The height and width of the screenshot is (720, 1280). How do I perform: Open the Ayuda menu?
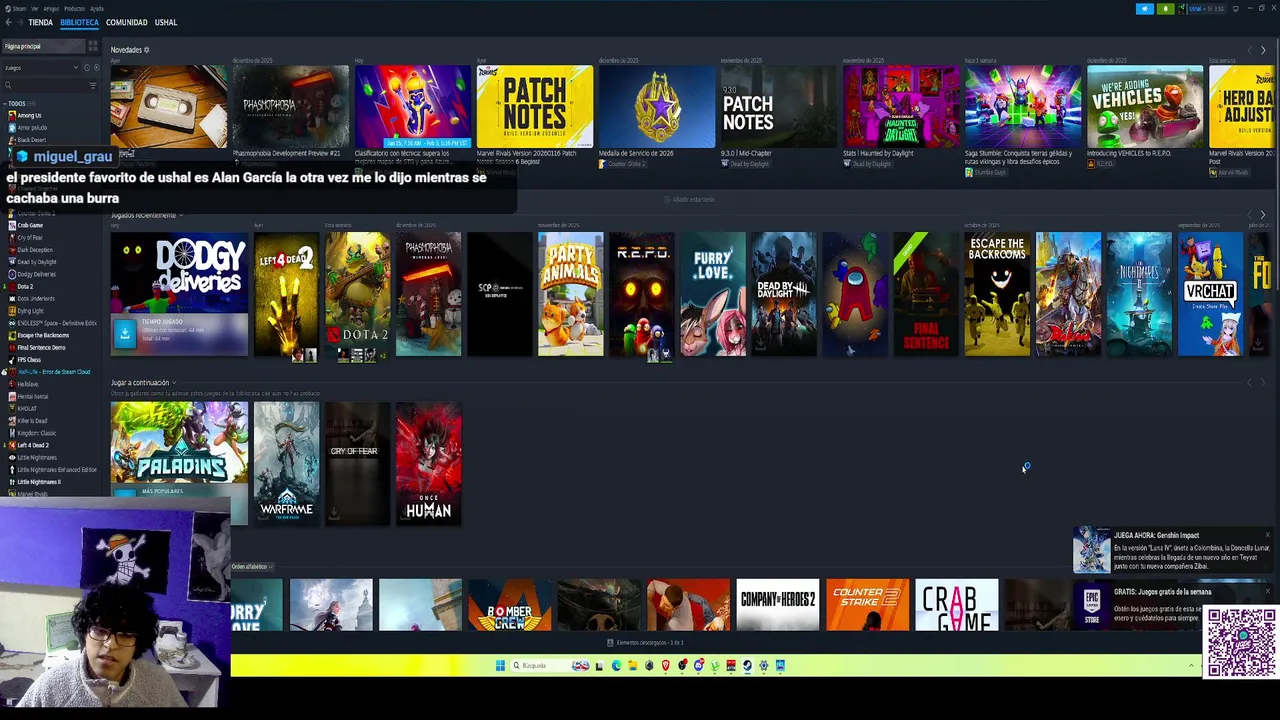coord(97,9)
